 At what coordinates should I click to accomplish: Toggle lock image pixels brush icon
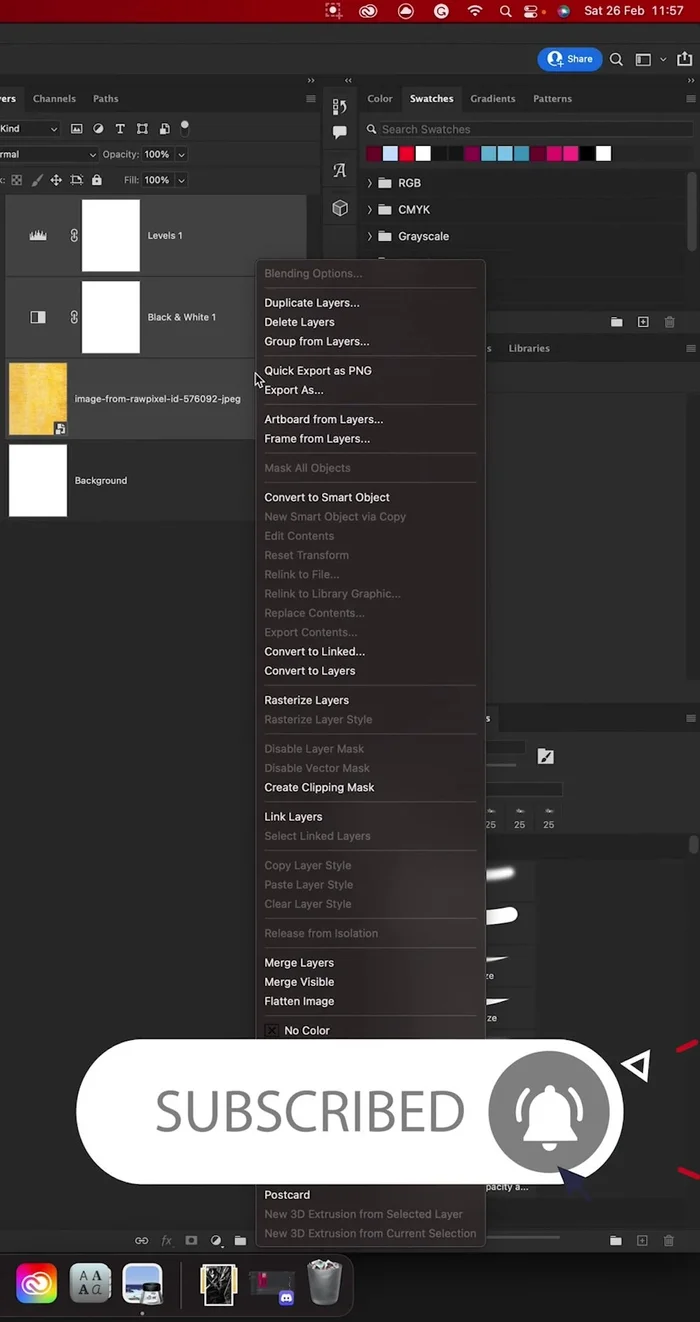[37, 180]
